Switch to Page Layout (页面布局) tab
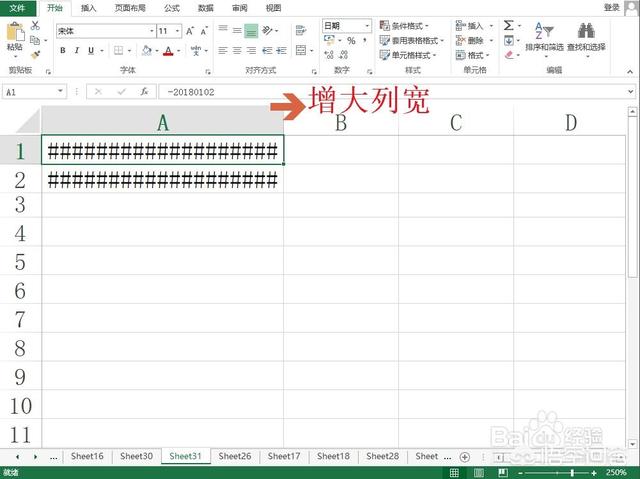Image resolution: width=640 pixels, height=479 pixels. point(130,8)
